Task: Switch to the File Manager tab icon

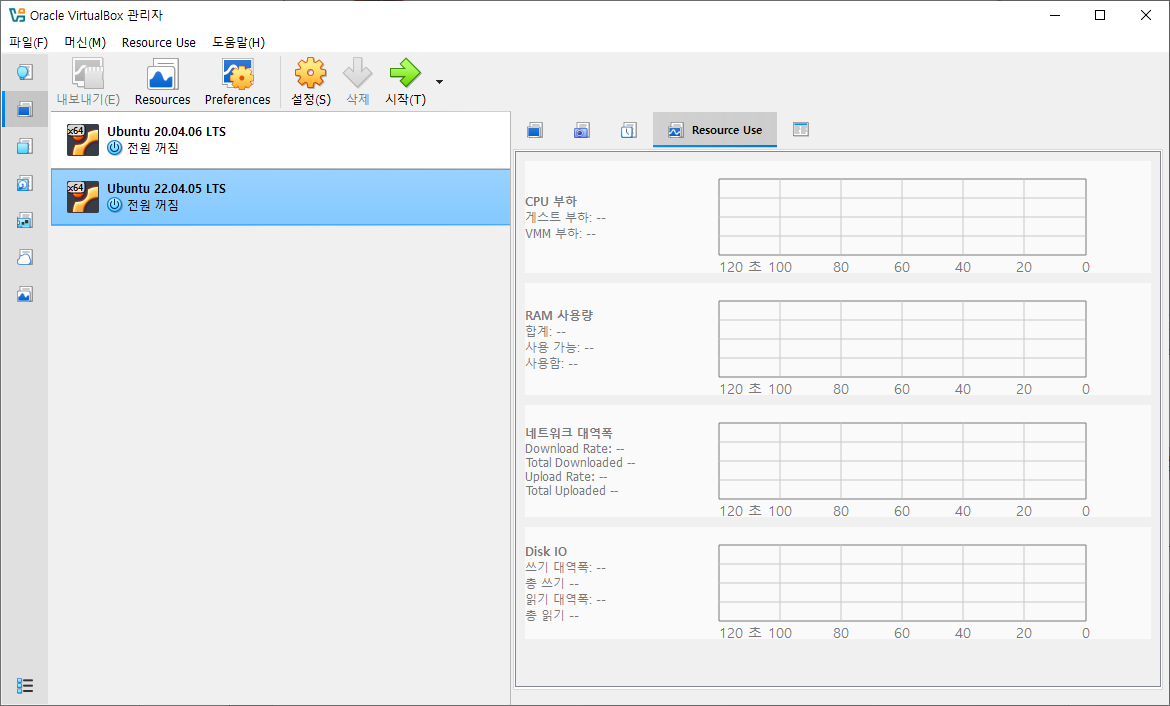Action: pos(801,130)
